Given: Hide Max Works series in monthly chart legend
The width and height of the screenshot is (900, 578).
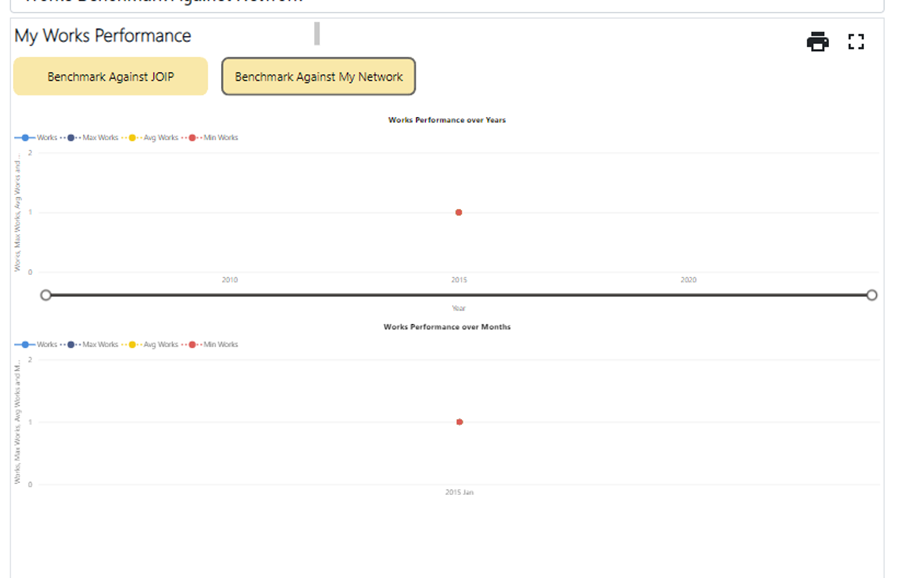Looking at the screenshot, I should [94, 344].
